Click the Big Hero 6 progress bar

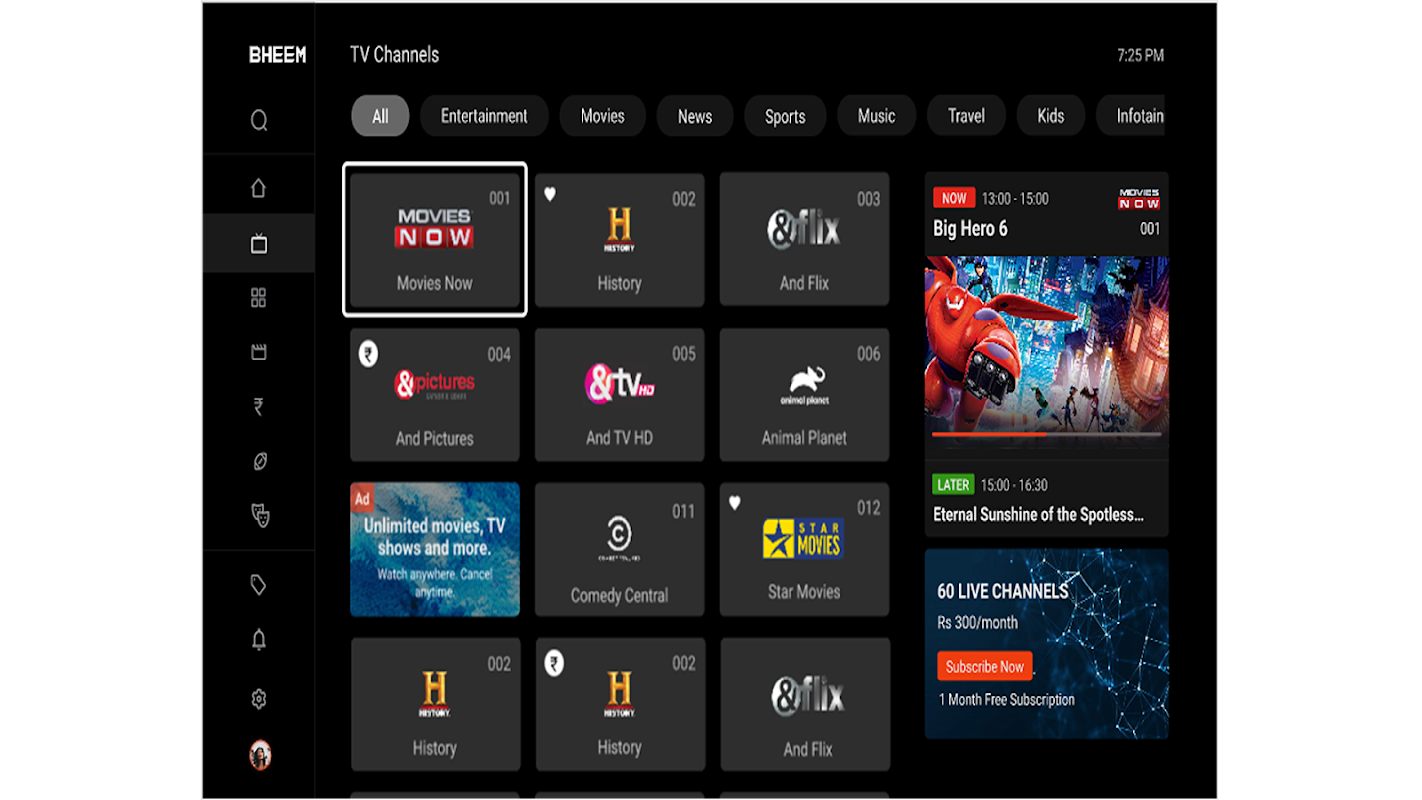1047,434
